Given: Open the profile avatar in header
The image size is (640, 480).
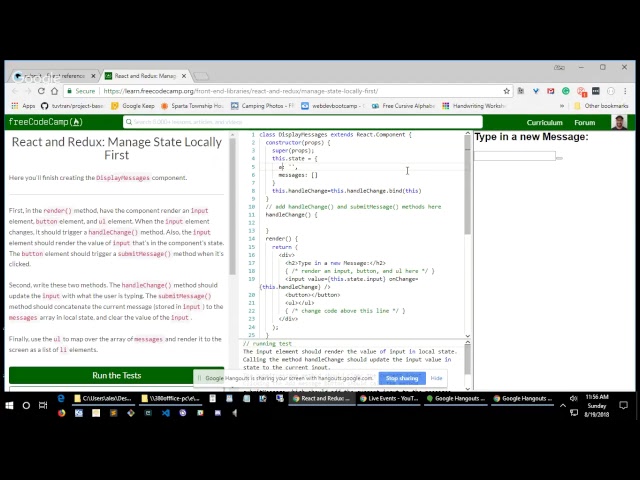Looking at the screenshot, I should pos(619,122).
